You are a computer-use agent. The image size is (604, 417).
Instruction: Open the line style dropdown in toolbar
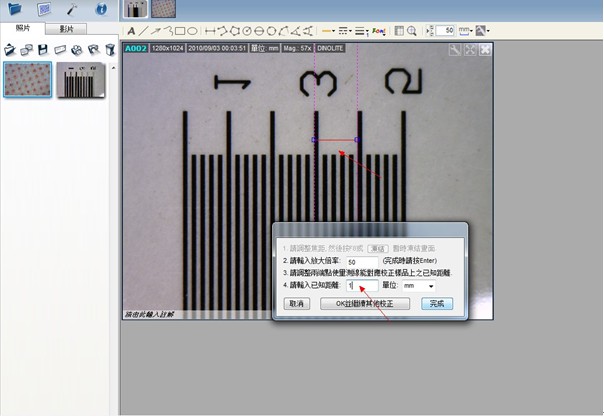tap(346, 31)
